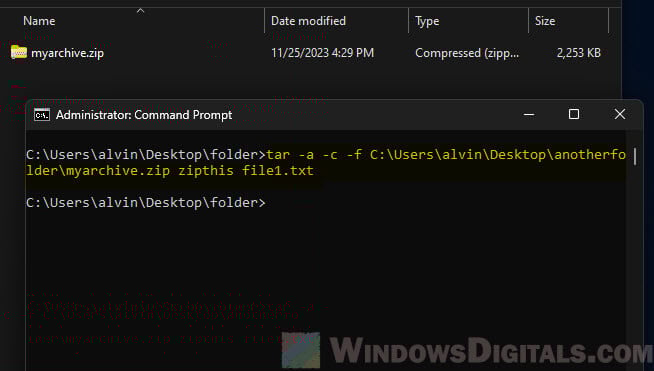654x371 pixels.
Task: Select the myarchive.zip file name
Action: 68,53
